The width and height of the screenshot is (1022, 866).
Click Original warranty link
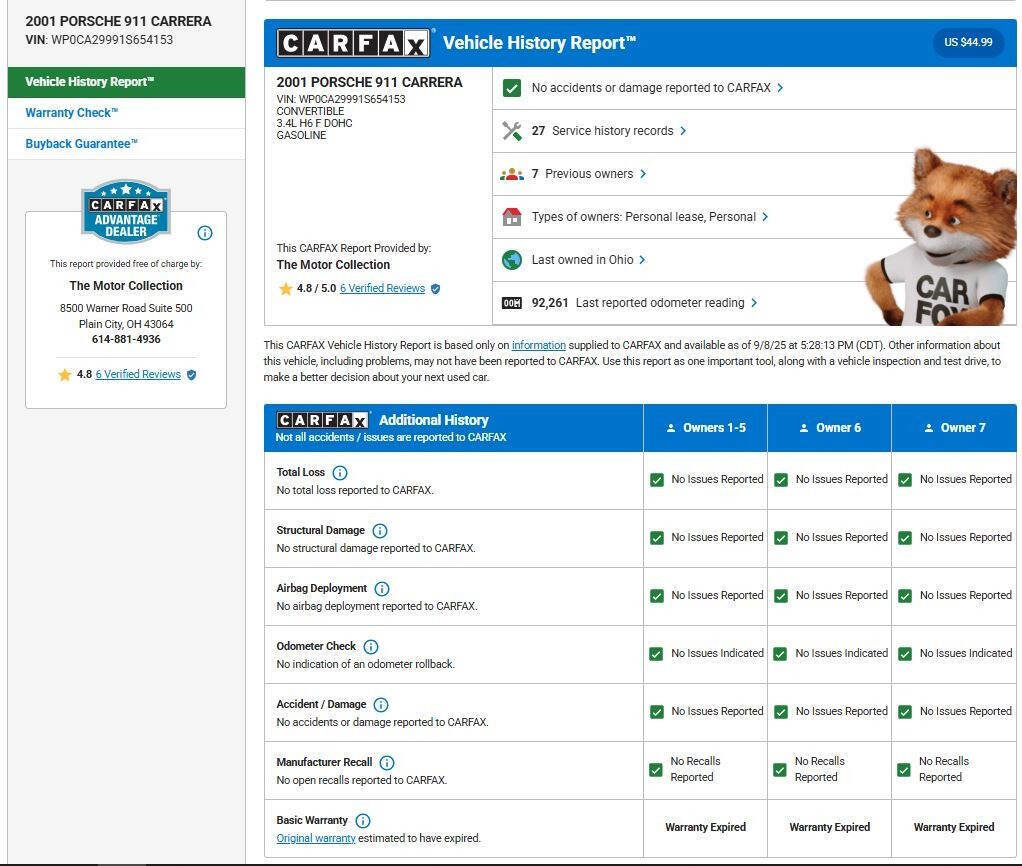[316, 838]
